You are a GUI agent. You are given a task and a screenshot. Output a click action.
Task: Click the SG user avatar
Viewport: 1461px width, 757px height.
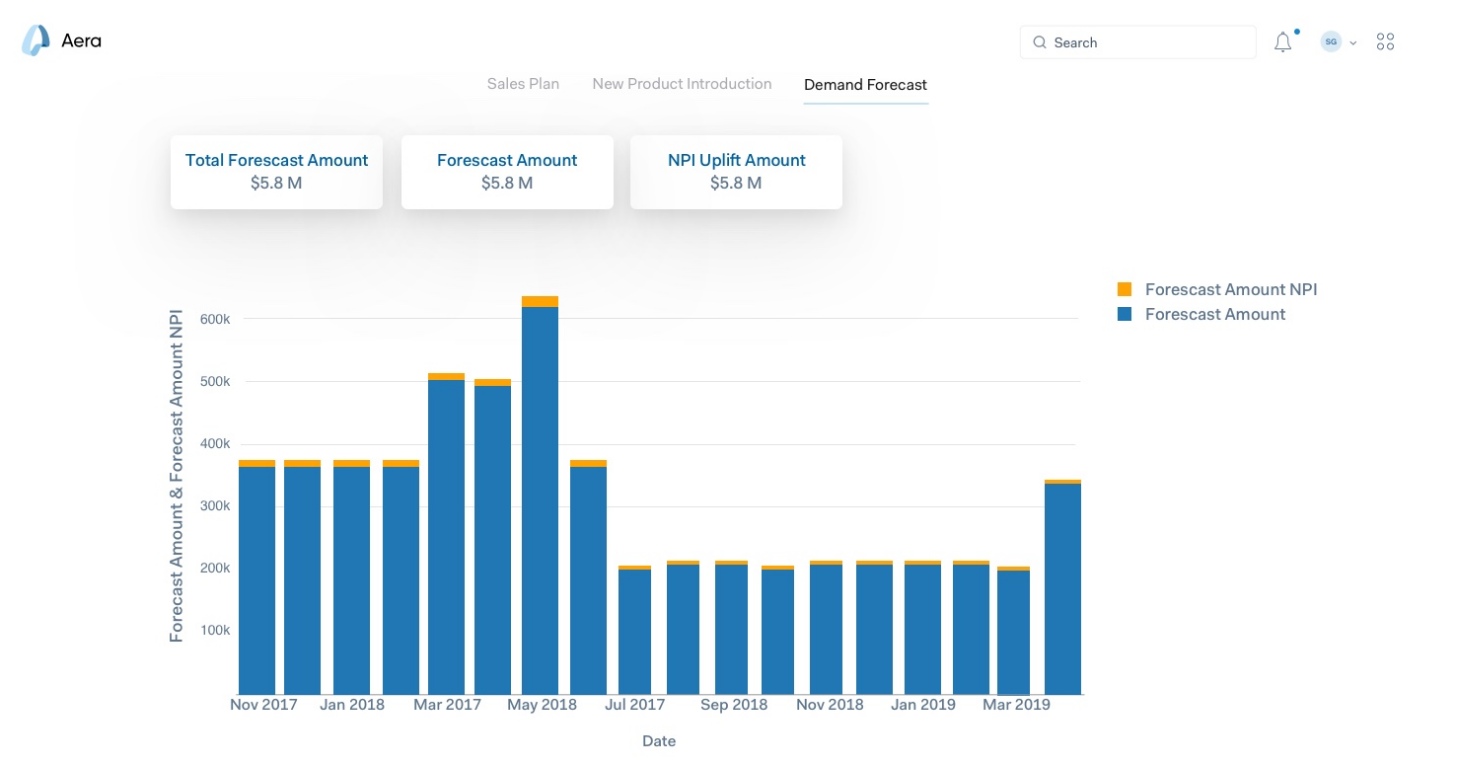click(1330, 42)
